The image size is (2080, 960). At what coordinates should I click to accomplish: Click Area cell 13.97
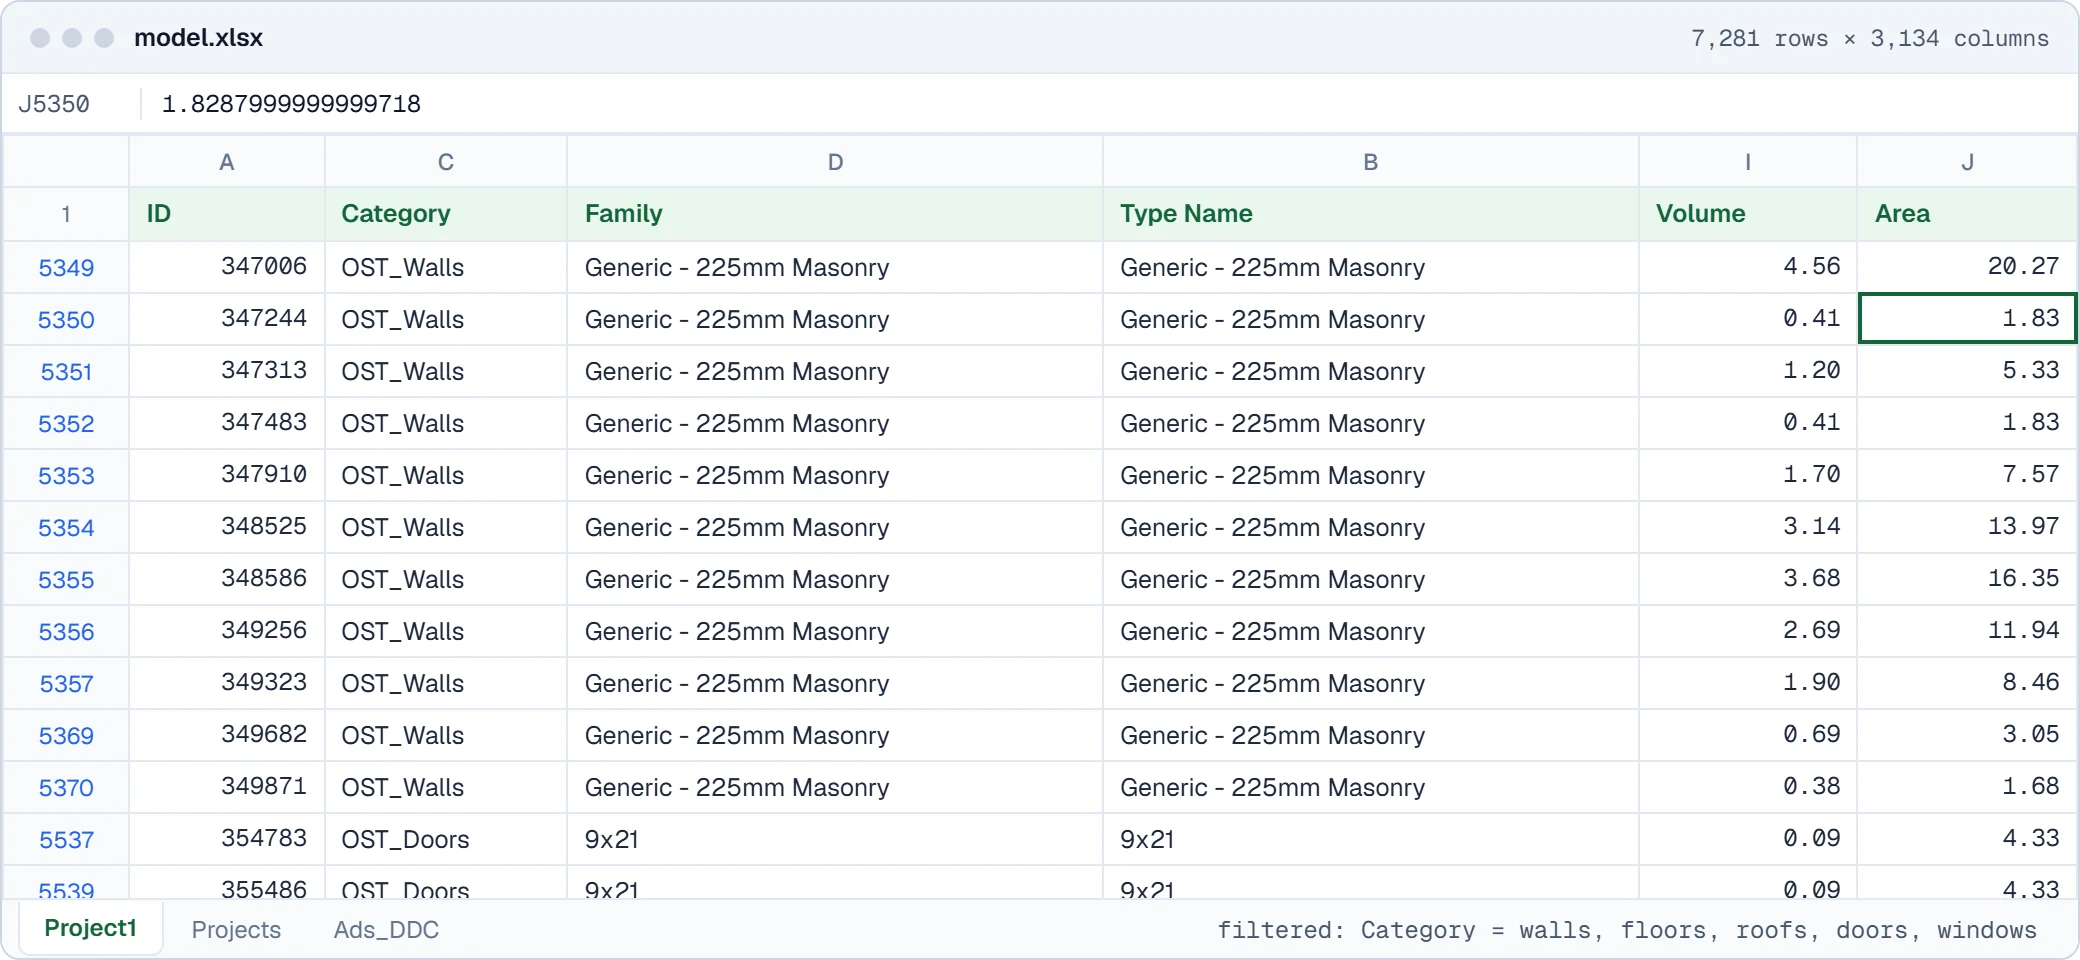tap(1967, 527)
